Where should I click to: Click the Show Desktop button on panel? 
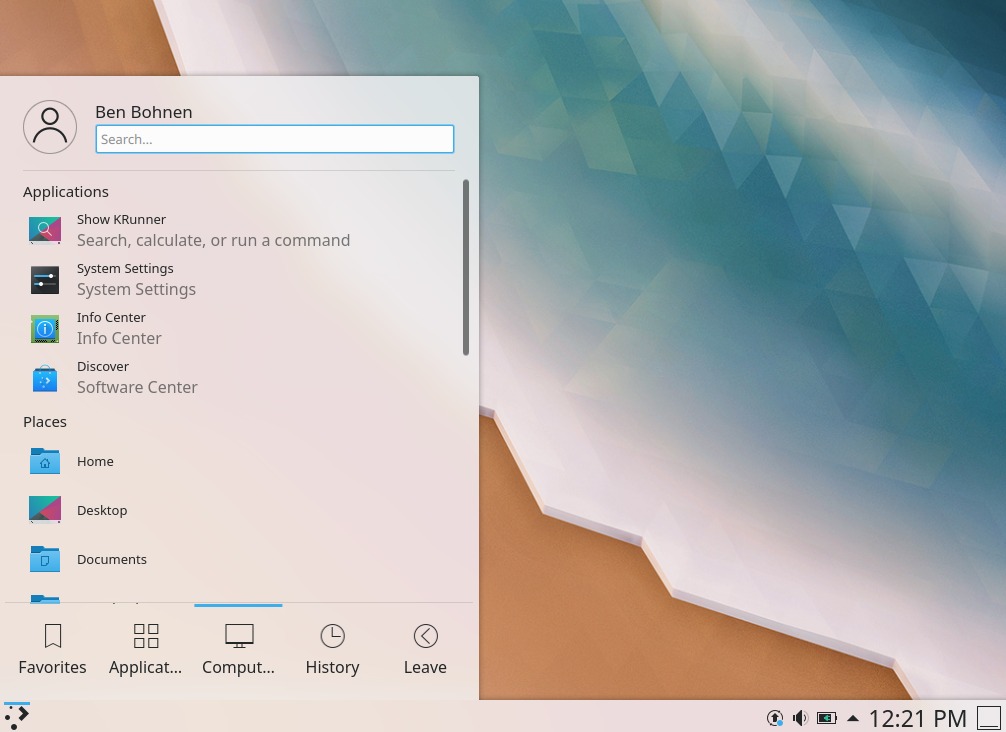(x=988, y=718)
